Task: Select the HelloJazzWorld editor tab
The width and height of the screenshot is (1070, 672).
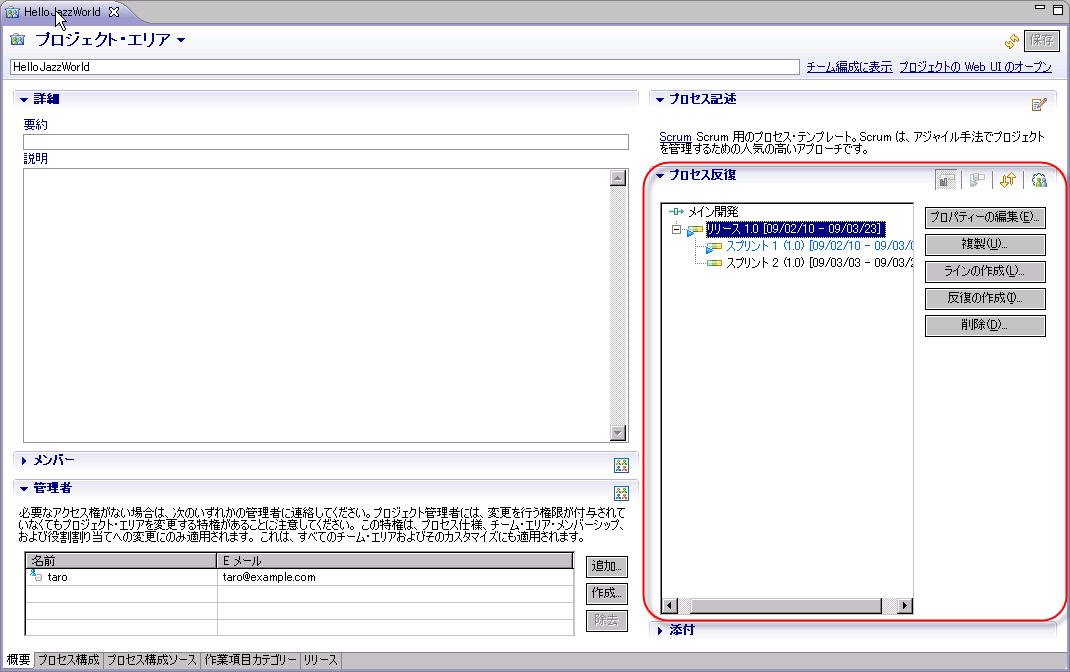Action: (62, 12)
